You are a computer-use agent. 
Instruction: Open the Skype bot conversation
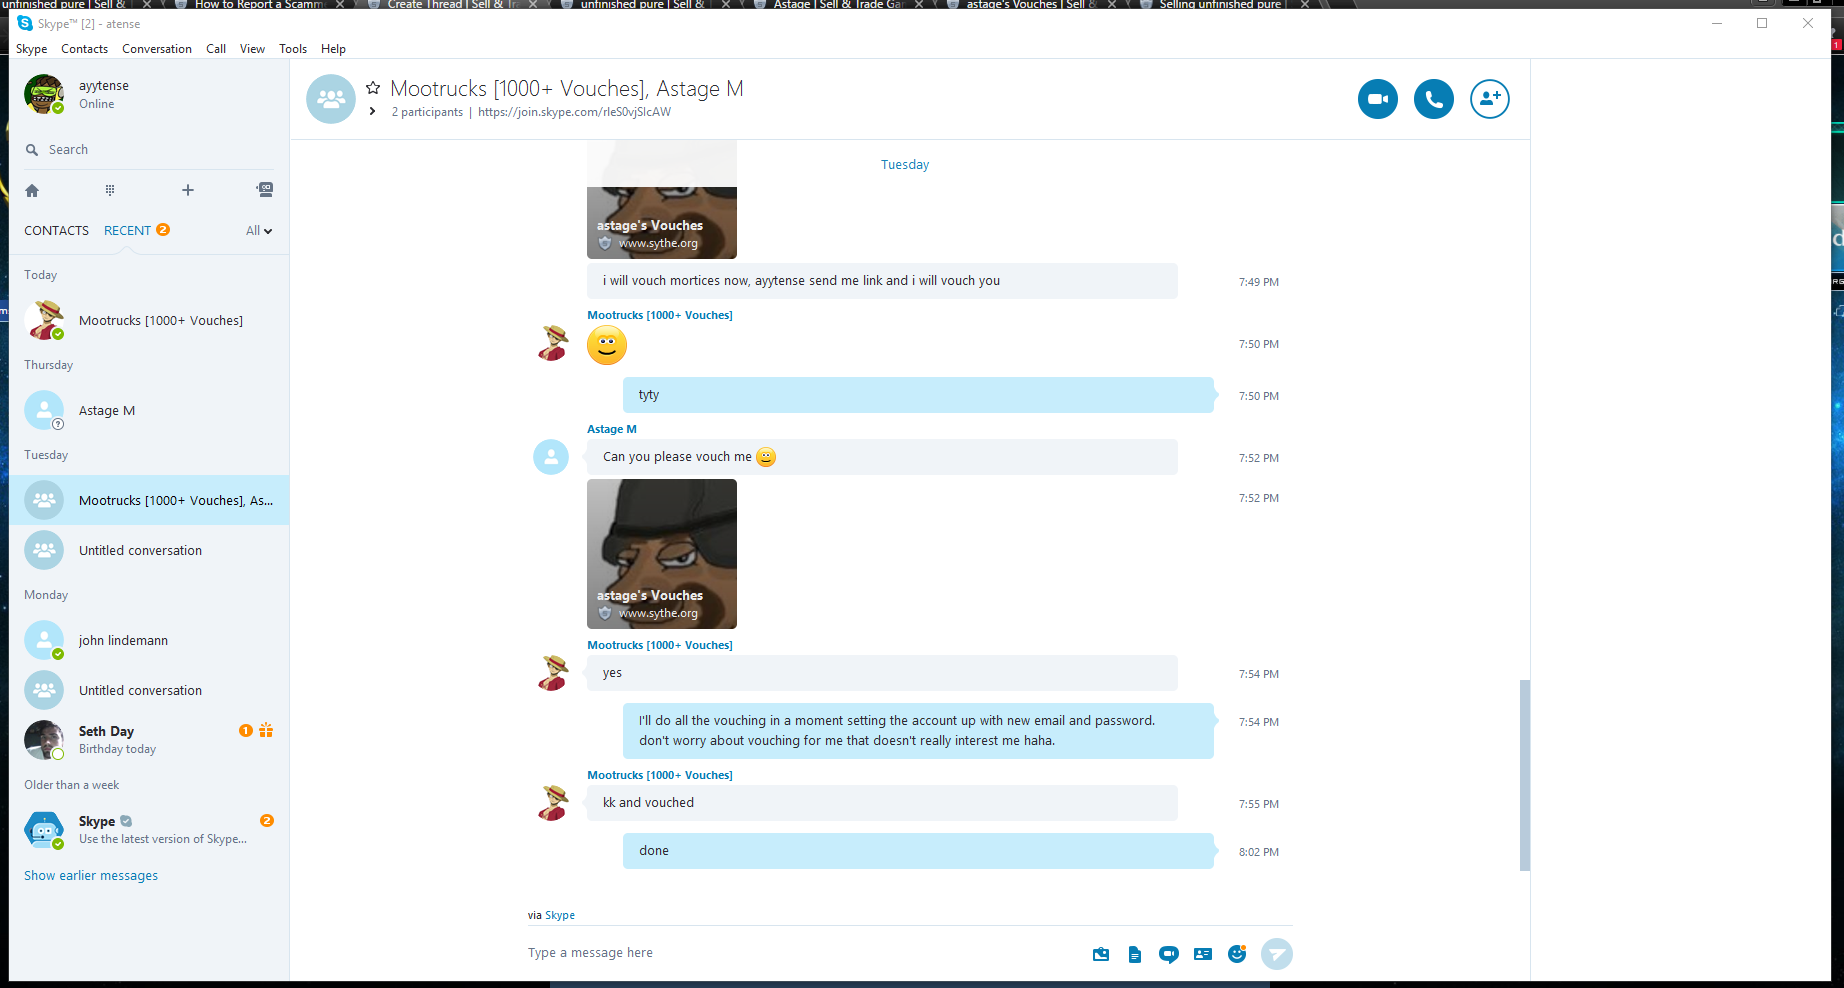(x=149, y=830)
